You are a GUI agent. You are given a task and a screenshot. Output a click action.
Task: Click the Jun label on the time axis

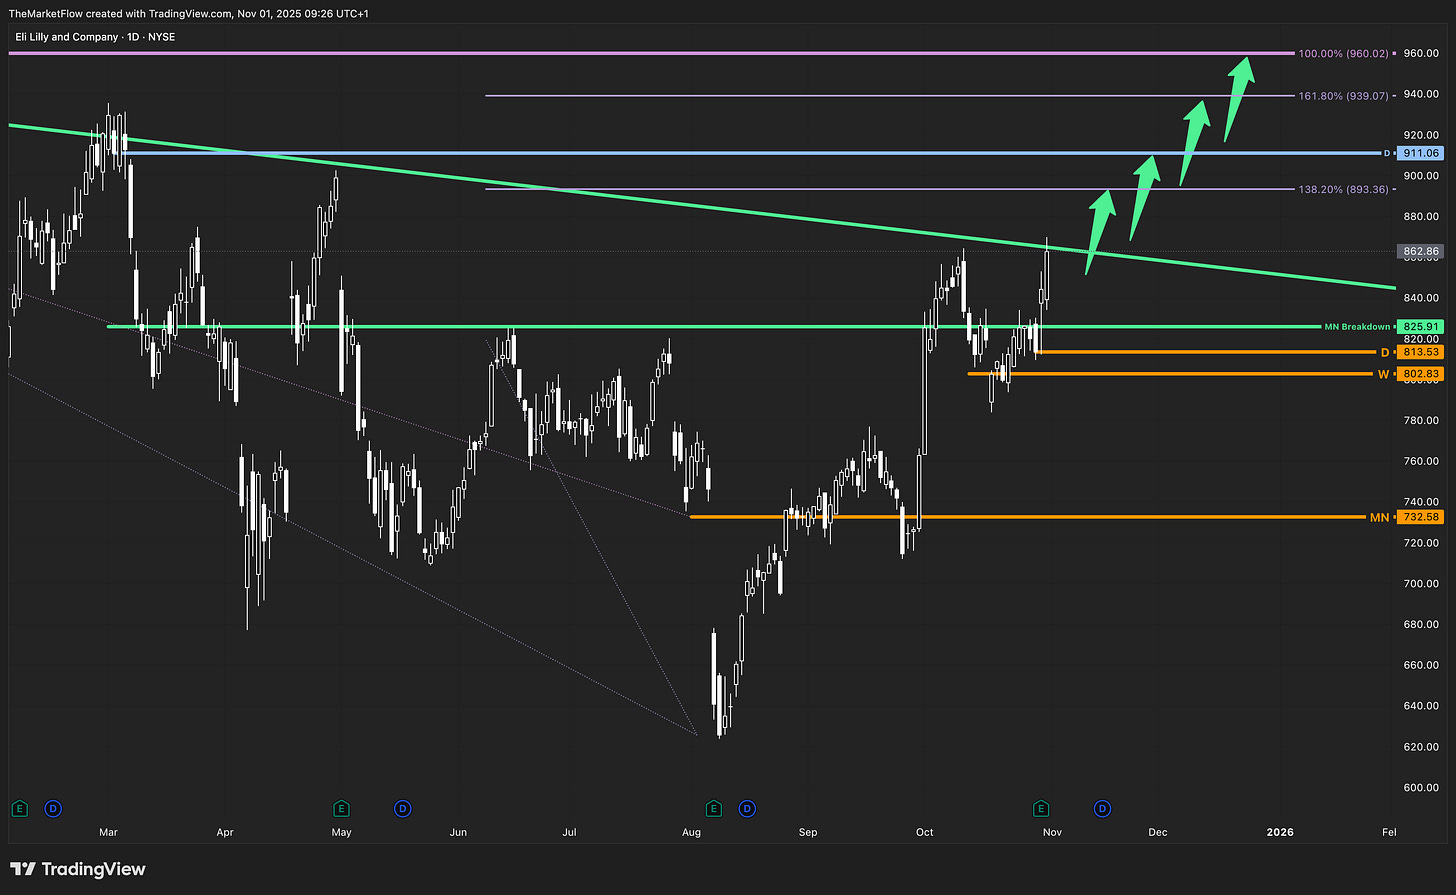pyautogui.click(x=458, y=832)
